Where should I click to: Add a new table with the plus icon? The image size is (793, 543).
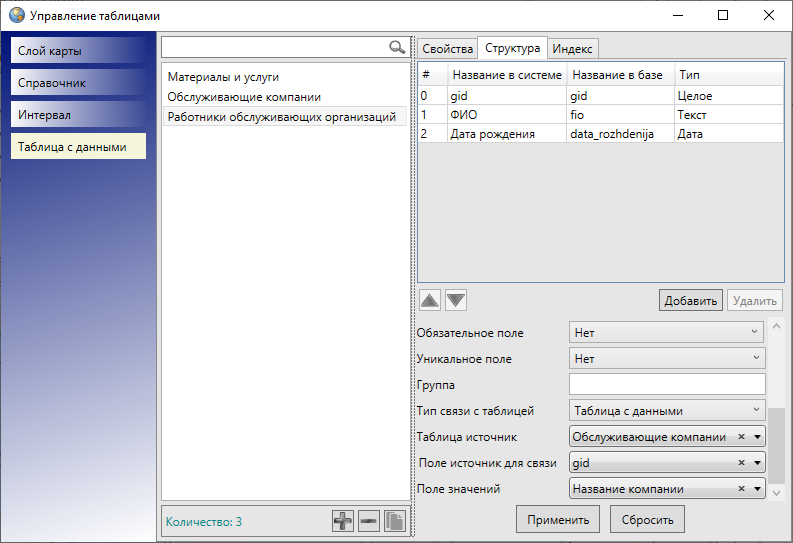(343, 521)
